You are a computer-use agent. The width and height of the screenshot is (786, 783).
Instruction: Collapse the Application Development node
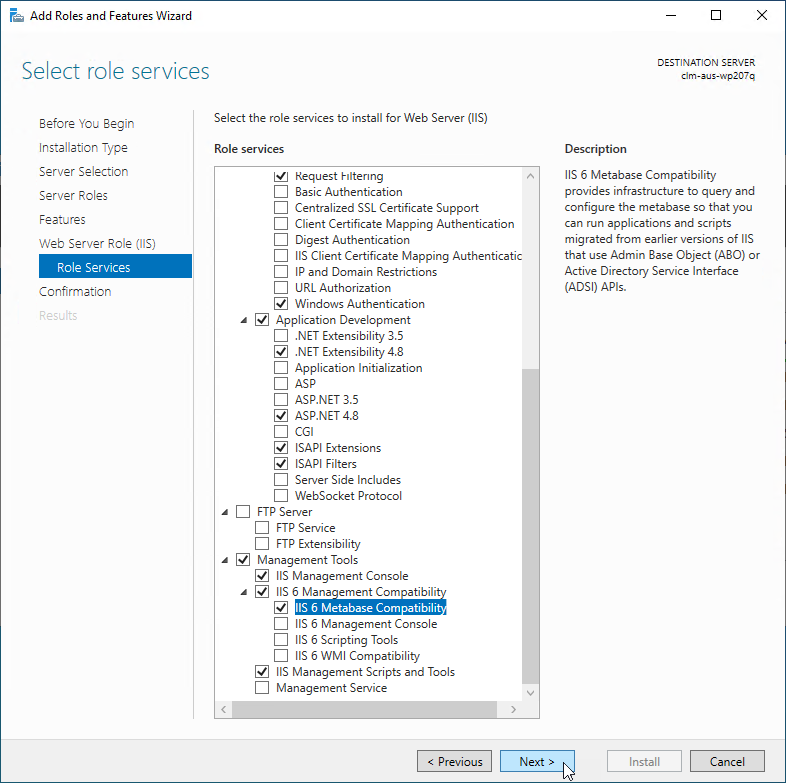[244, 320]
